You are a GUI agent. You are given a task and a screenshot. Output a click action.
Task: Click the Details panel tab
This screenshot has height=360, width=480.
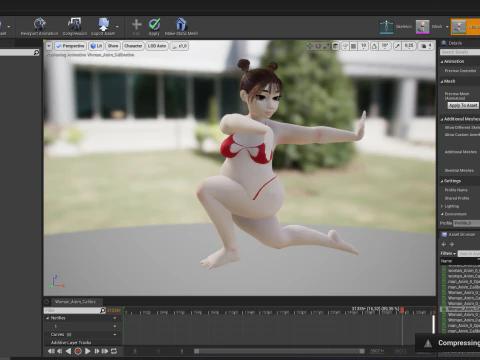pos(452,43)
